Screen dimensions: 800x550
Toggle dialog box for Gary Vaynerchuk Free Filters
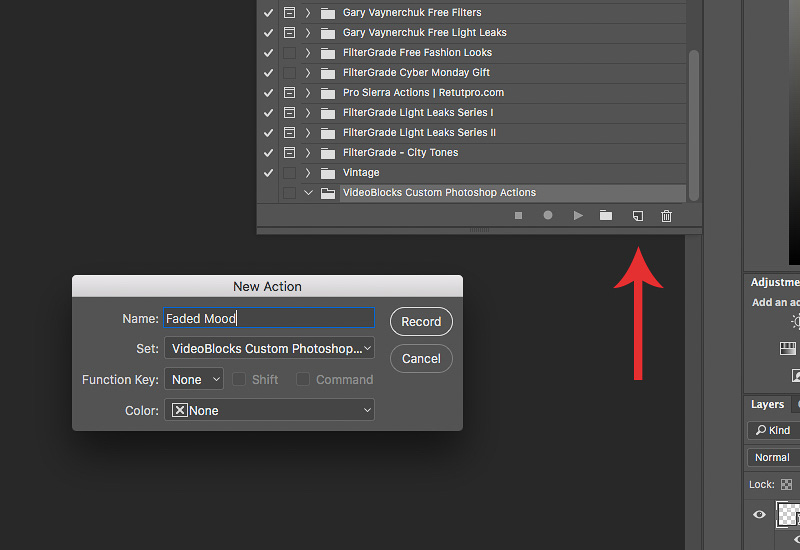[x=289, y=12]
